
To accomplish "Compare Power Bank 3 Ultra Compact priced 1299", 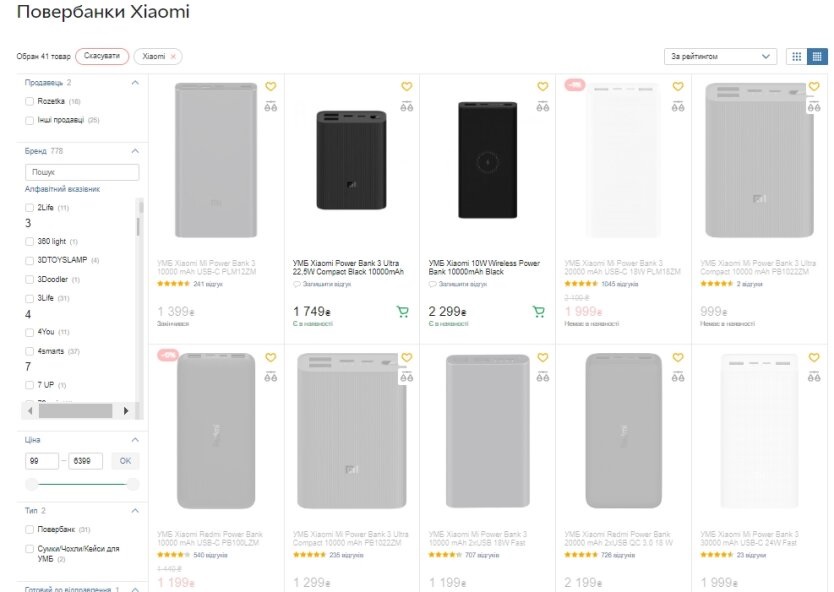I will click(x=407, y=377).
